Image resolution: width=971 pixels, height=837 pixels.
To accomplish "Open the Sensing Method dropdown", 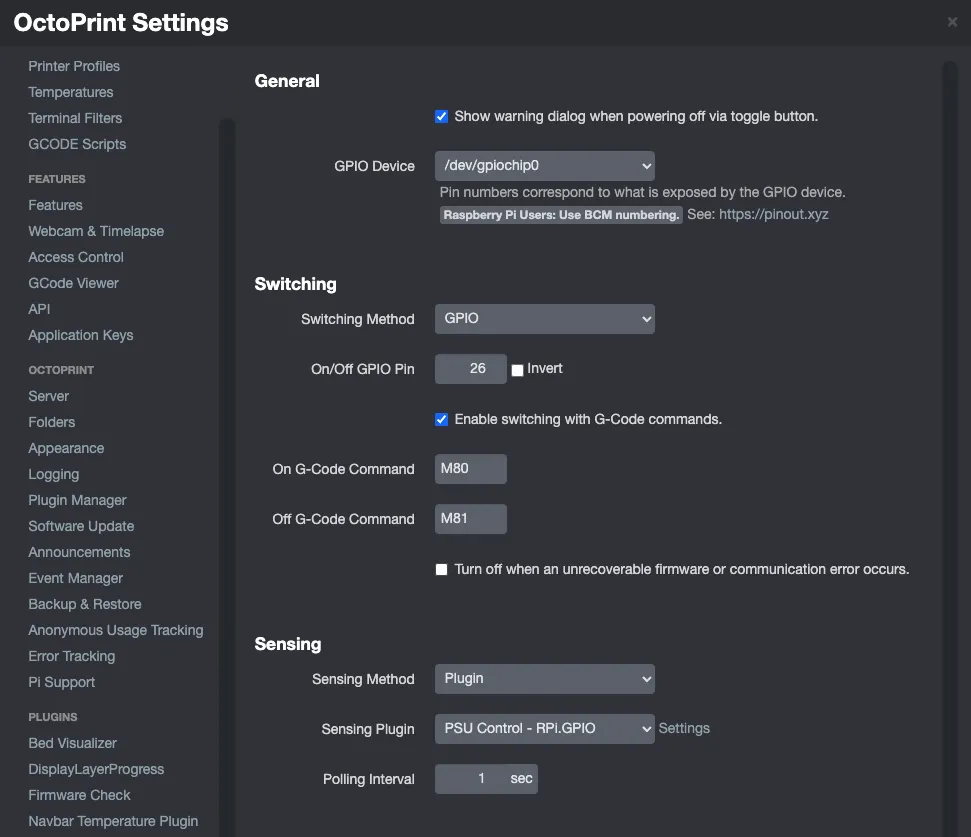I will pyautogui.click(x=544, y=678).
